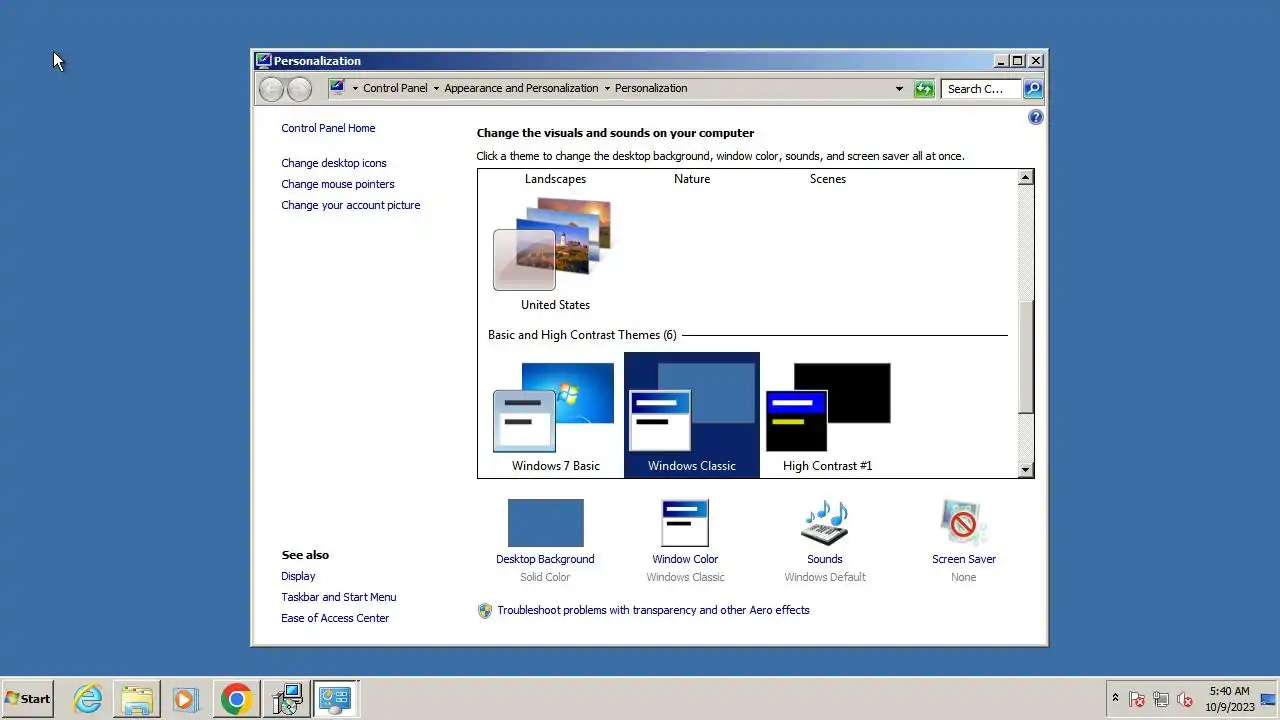1280x720 pixels.
Task: Click Troubleshoot problems with transparency link
Action: [x=653, y=610]
